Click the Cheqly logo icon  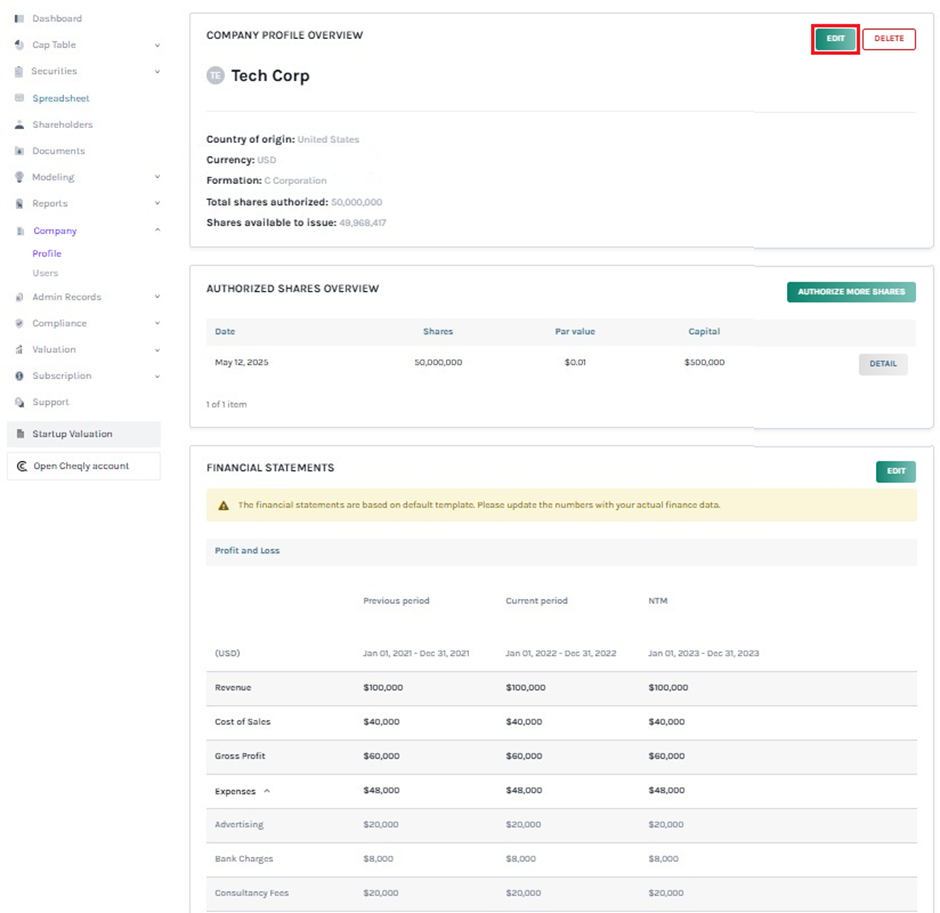[22, 466]
